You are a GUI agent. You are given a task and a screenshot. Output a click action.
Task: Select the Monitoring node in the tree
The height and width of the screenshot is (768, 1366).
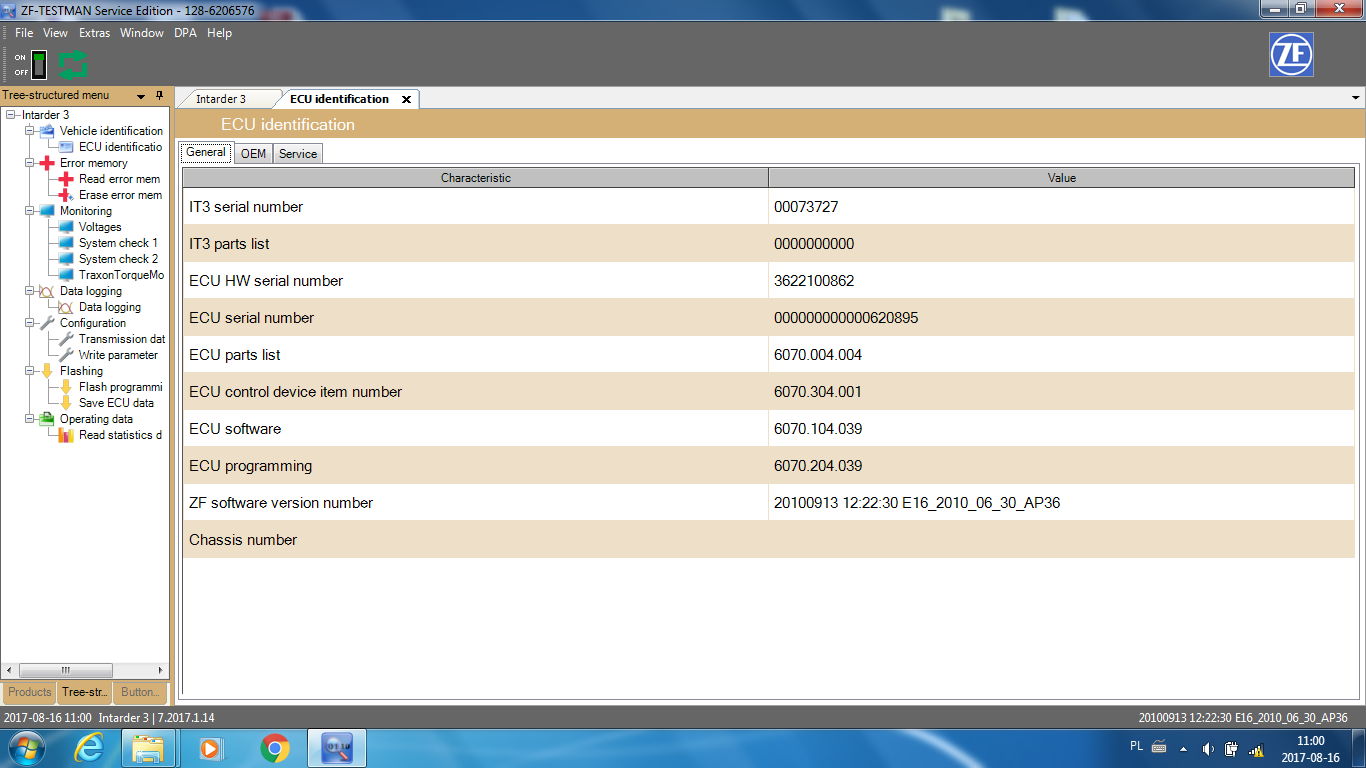86,211
